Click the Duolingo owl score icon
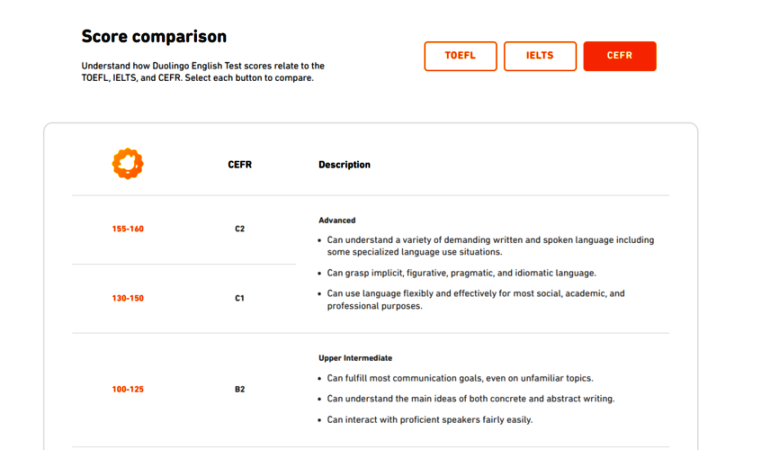This screenshot has height=450, width=761. 127,164
